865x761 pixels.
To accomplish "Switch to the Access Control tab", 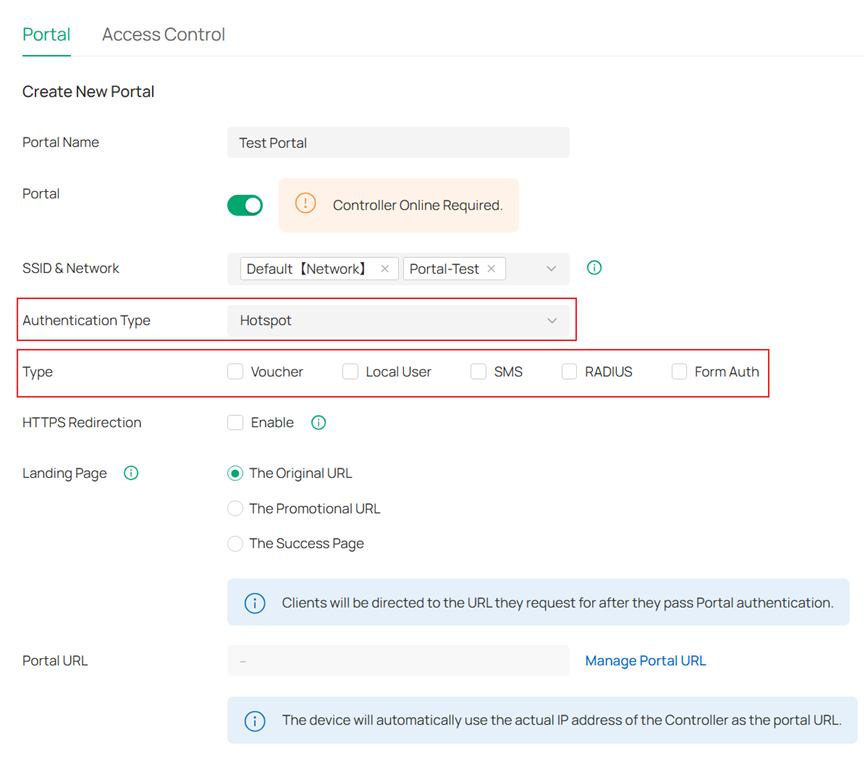I will tap(163, 34).
